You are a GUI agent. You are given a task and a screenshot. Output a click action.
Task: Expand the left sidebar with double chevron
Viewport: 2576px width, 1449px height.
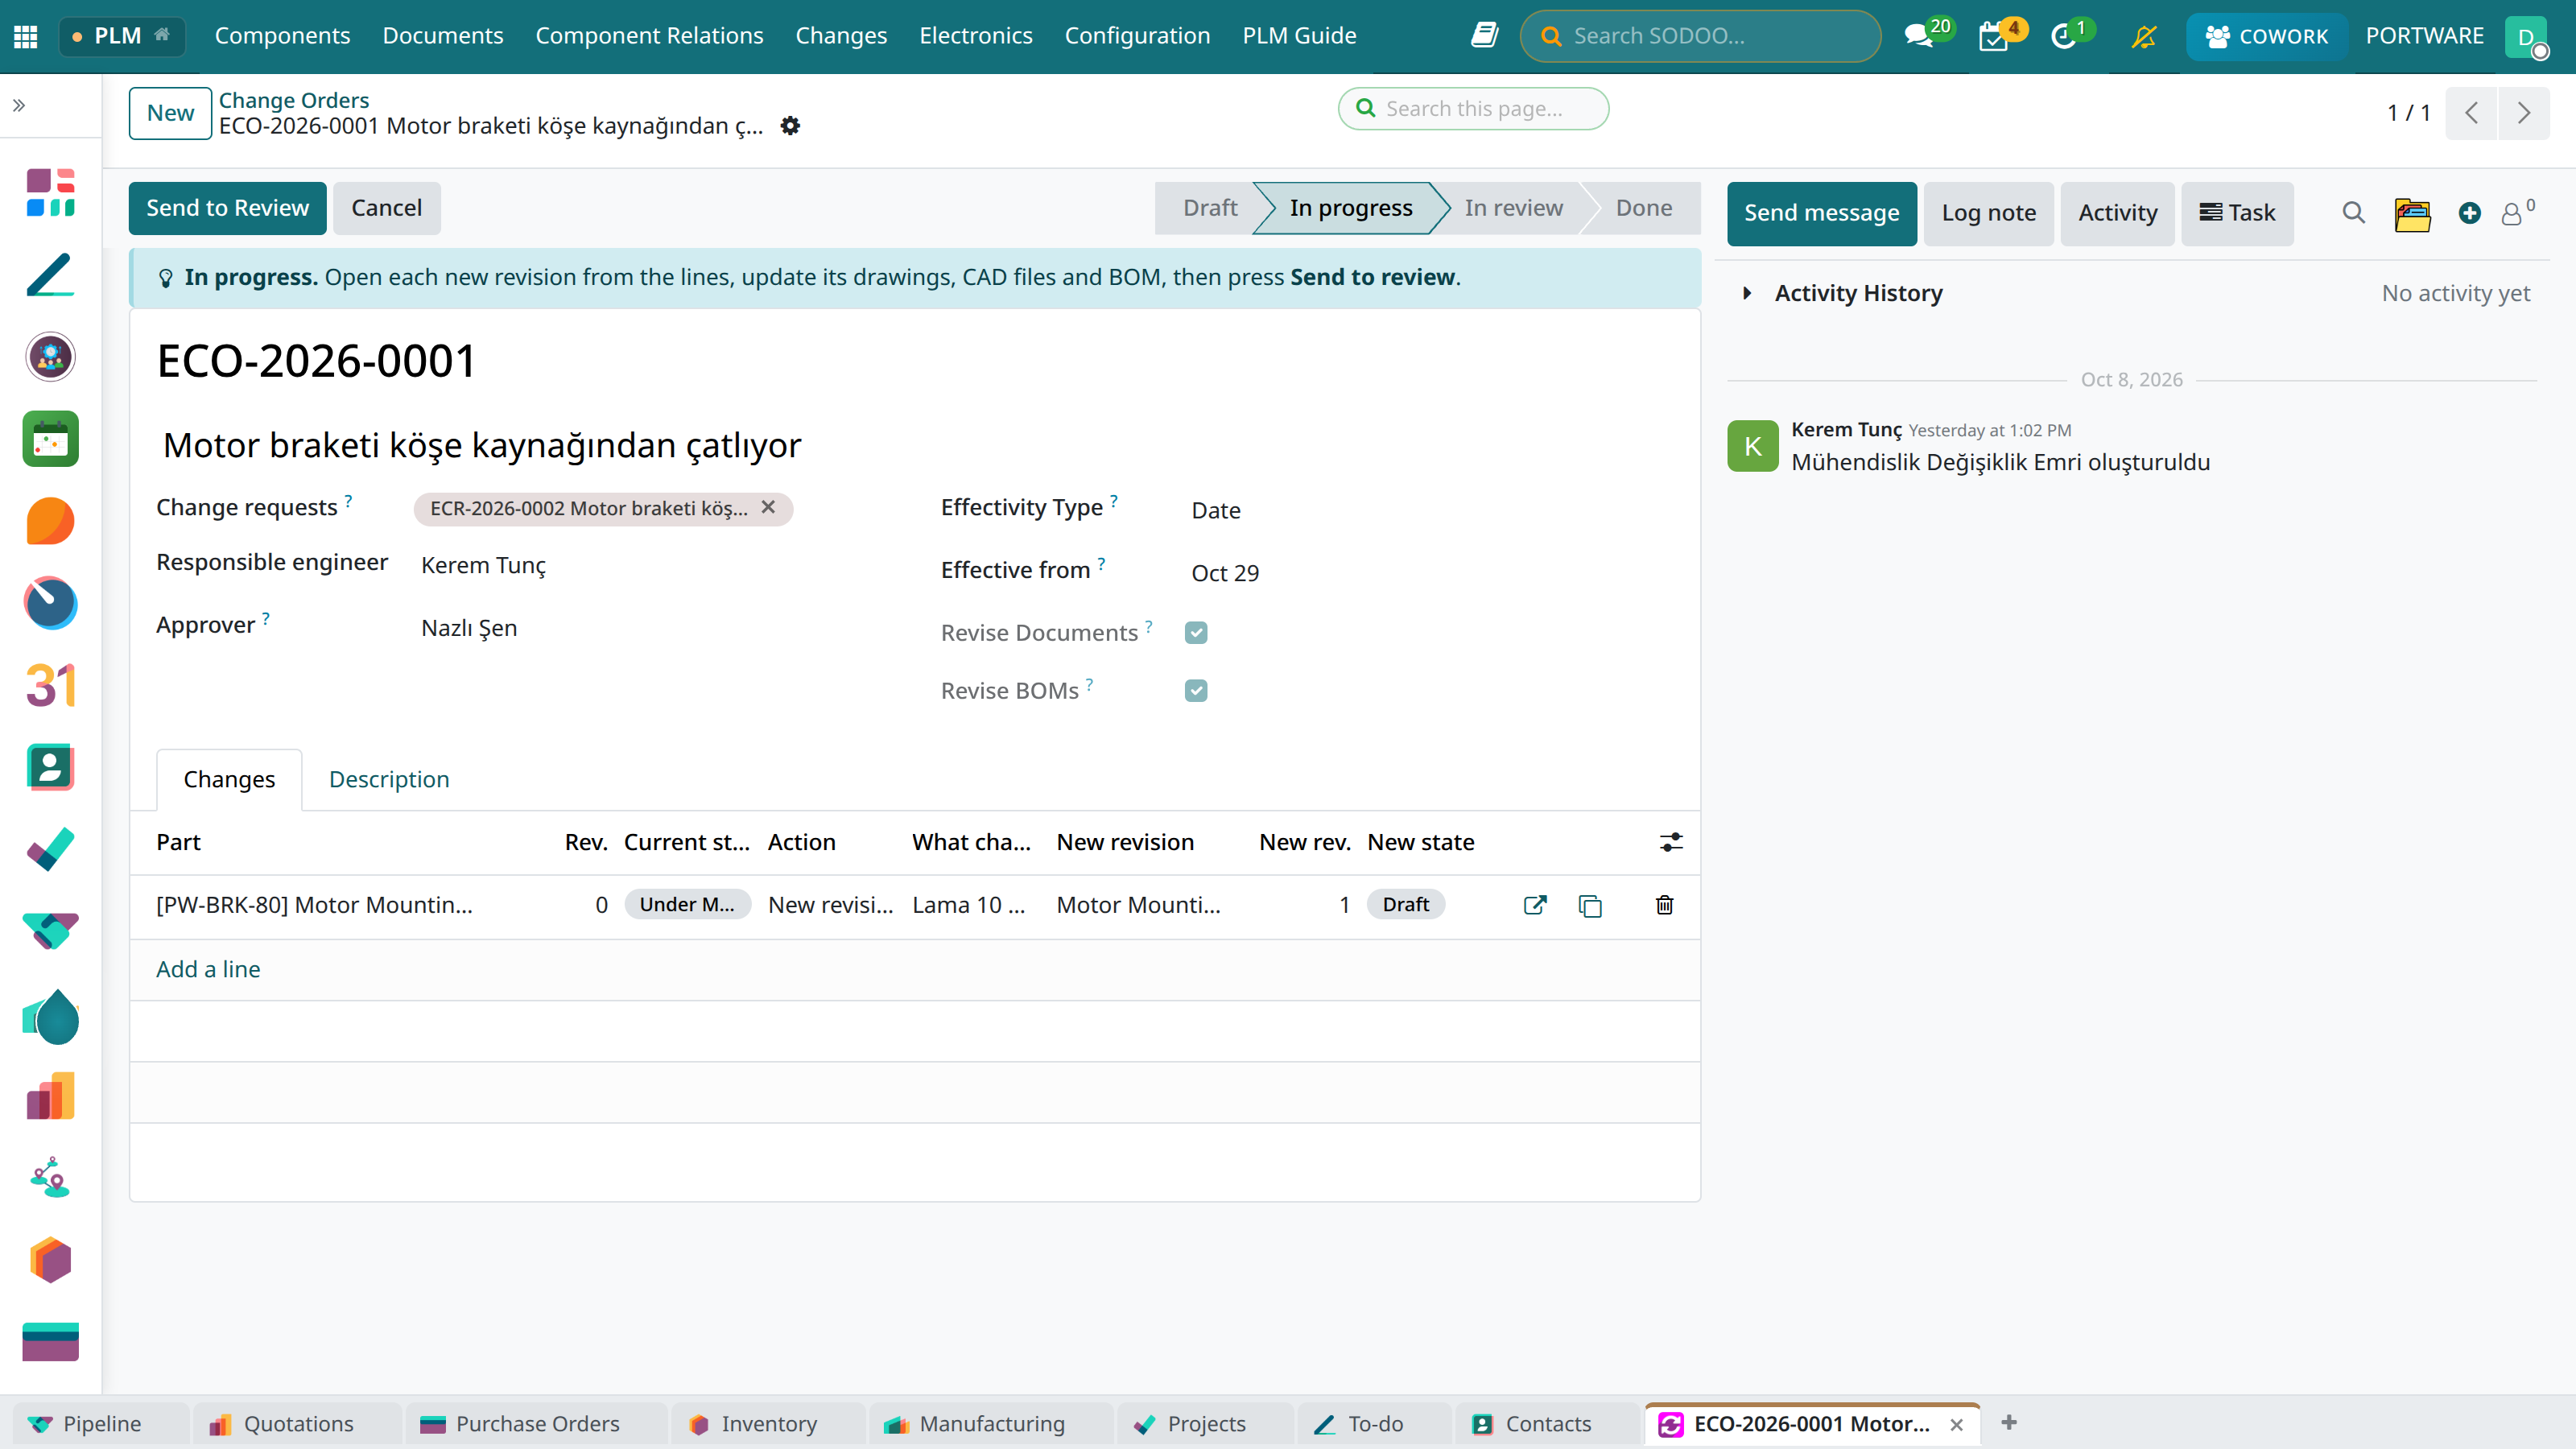19,105
